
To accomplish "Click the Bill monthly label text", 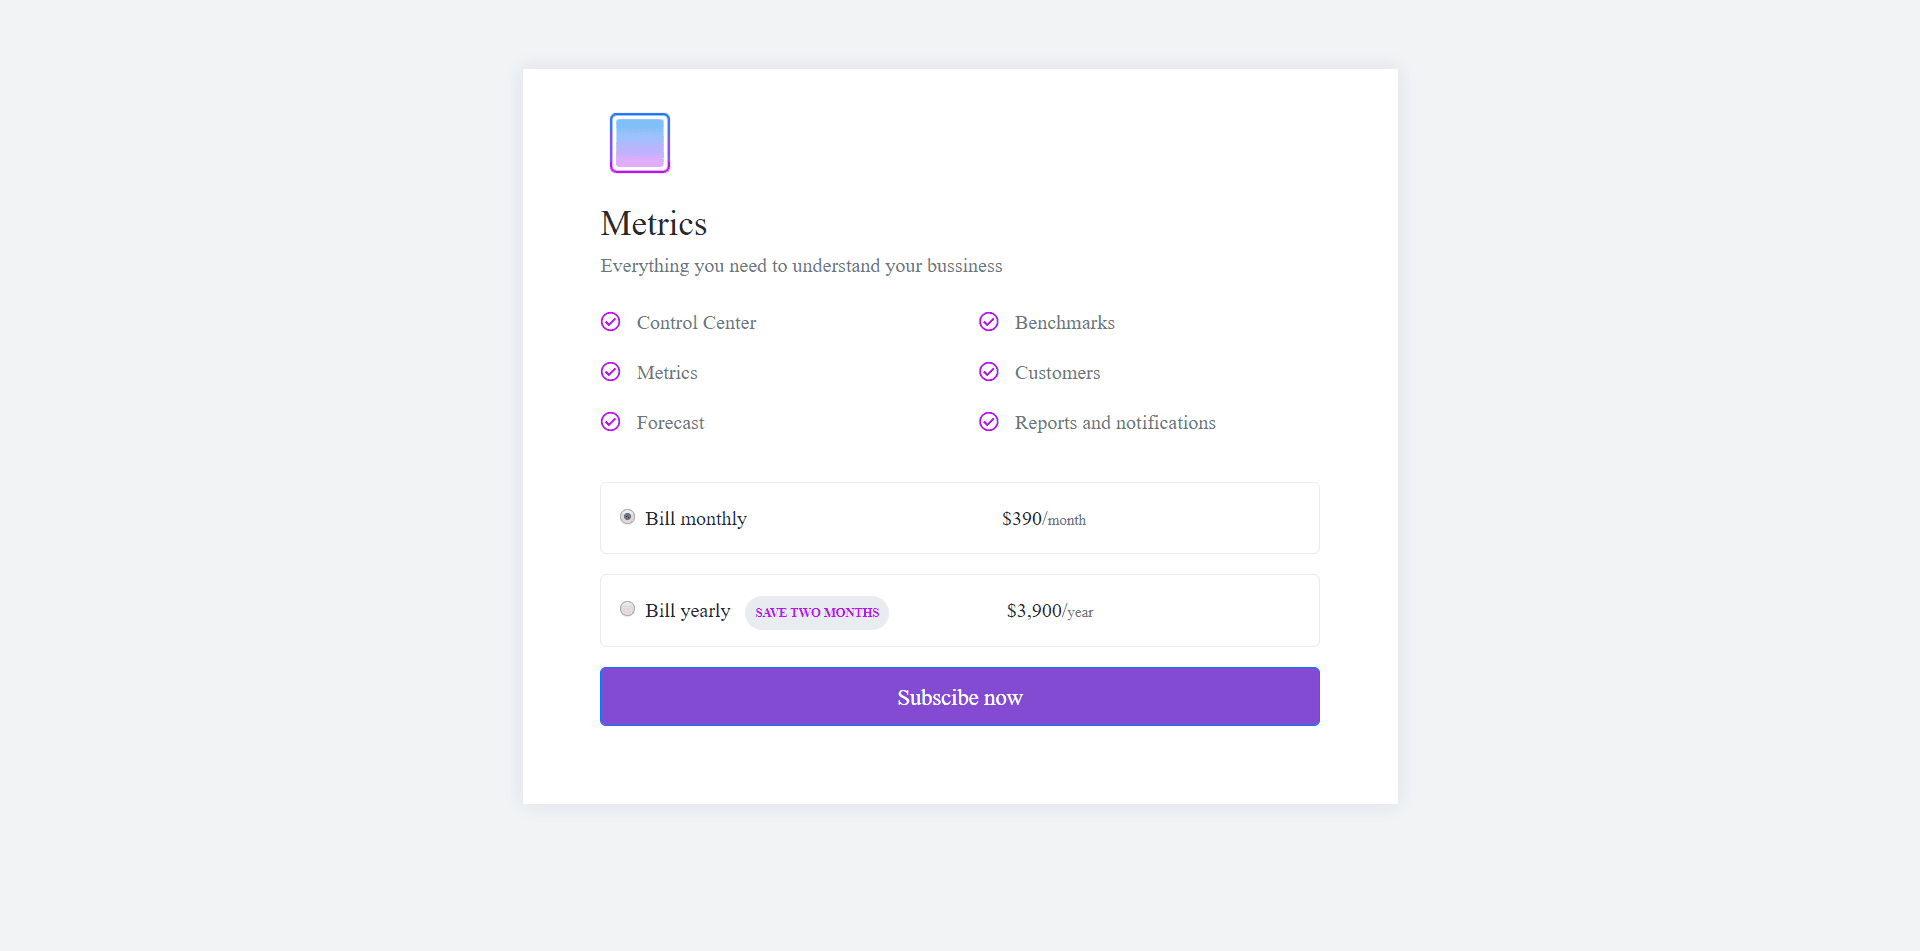I will (x=695, y=518).
